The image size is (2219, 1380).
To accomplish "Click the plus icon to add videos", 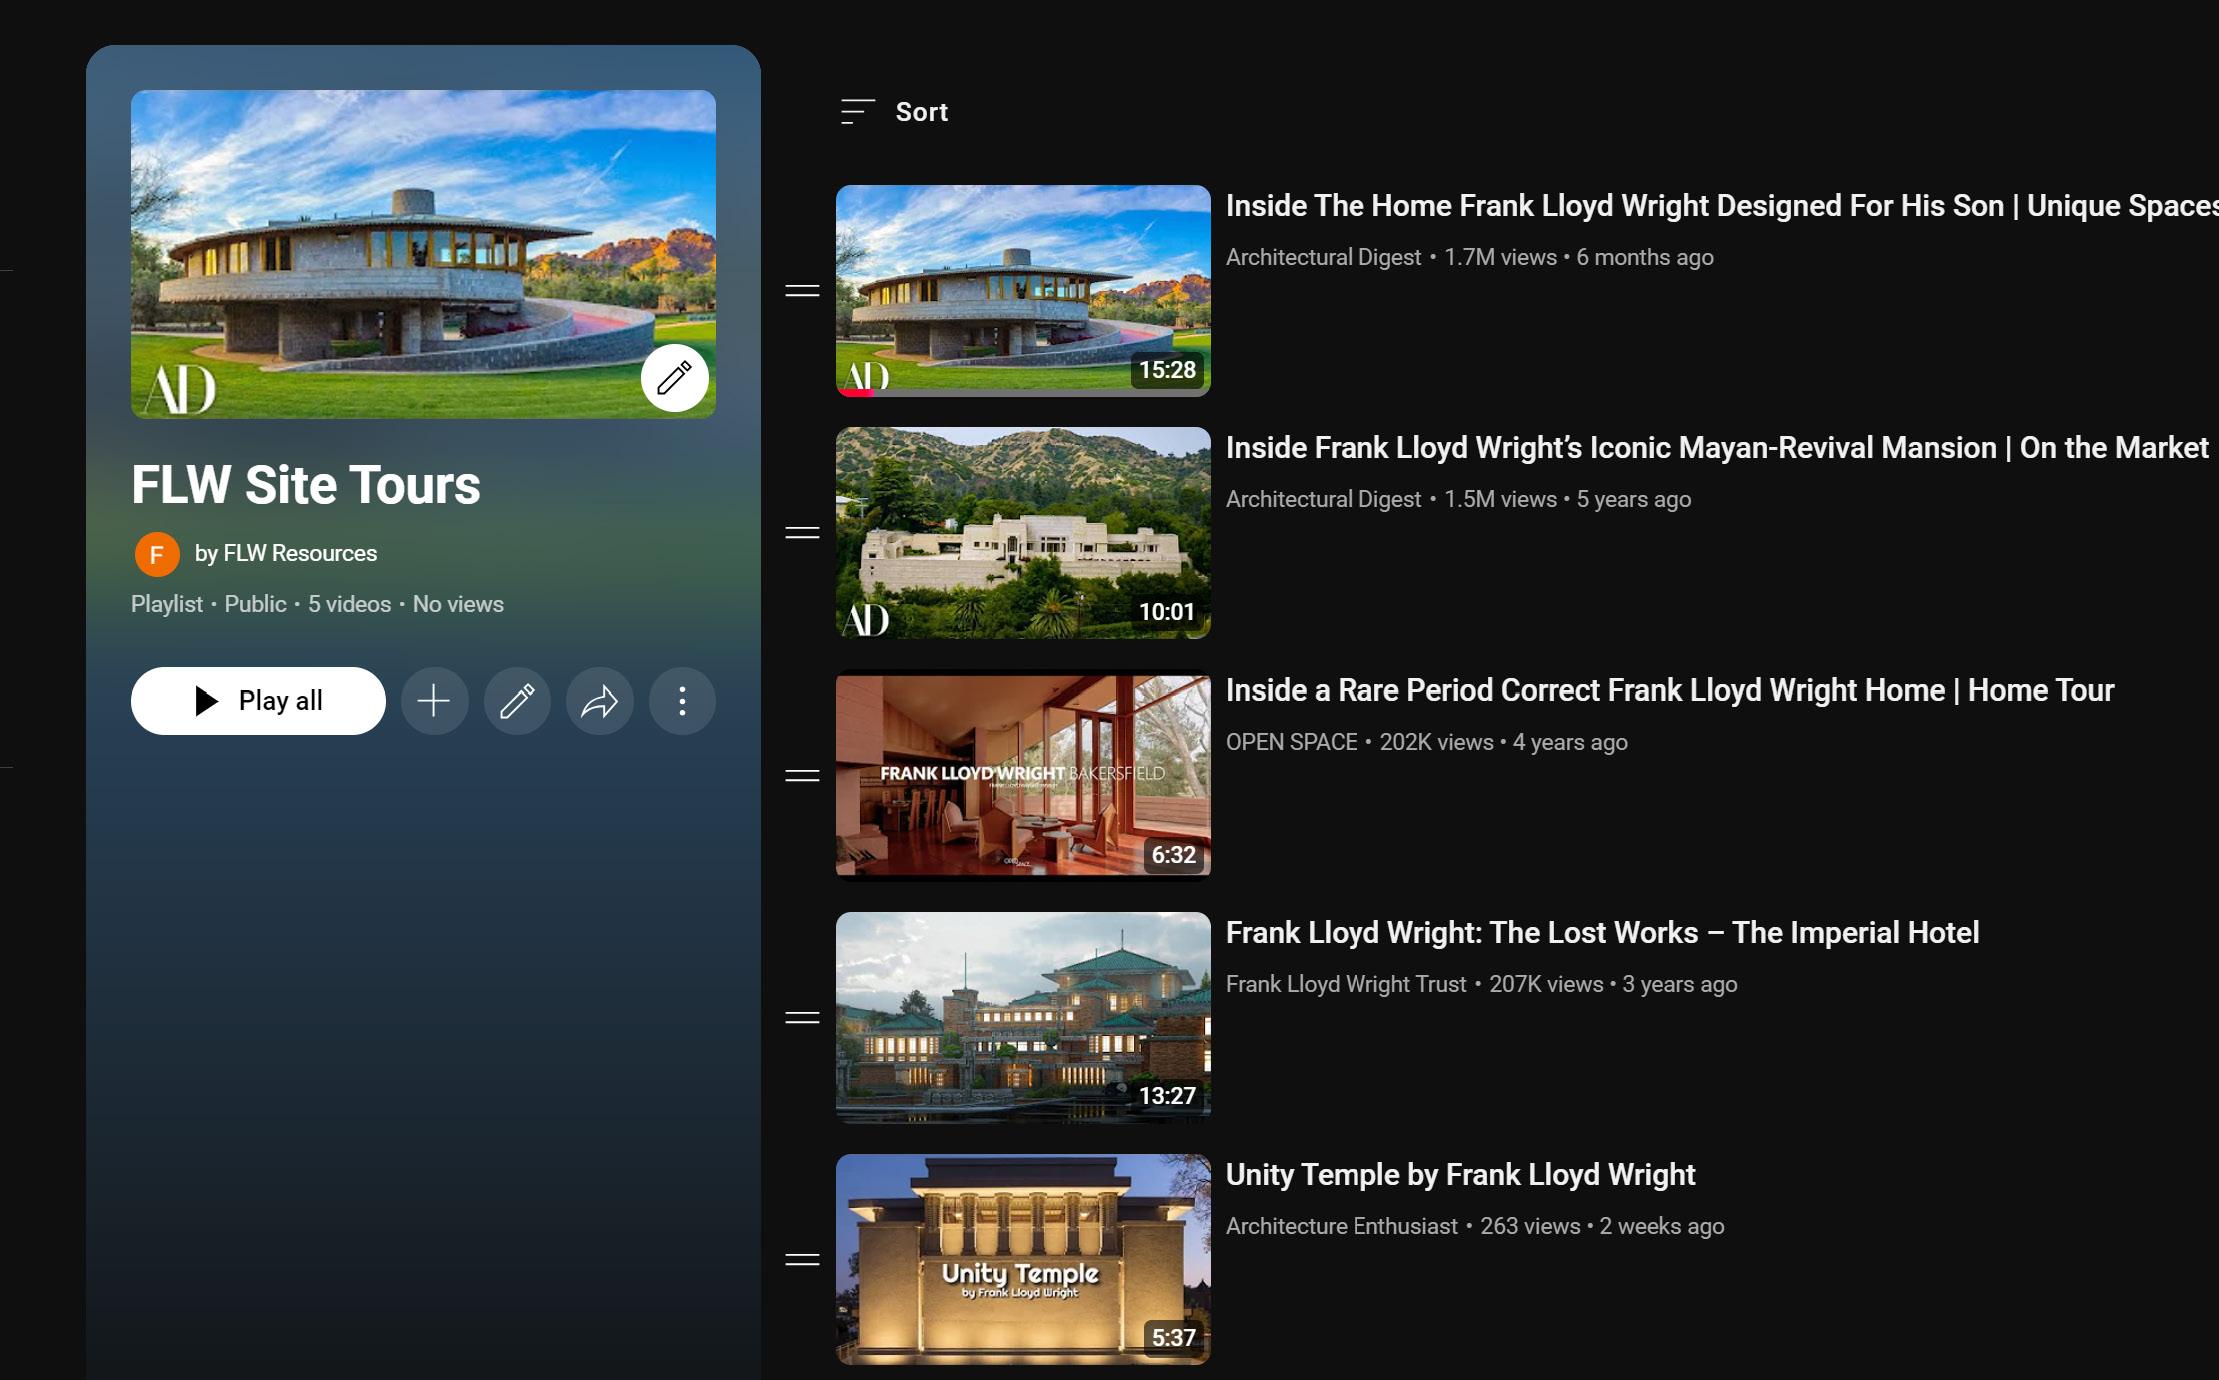I will pos(434,701).
